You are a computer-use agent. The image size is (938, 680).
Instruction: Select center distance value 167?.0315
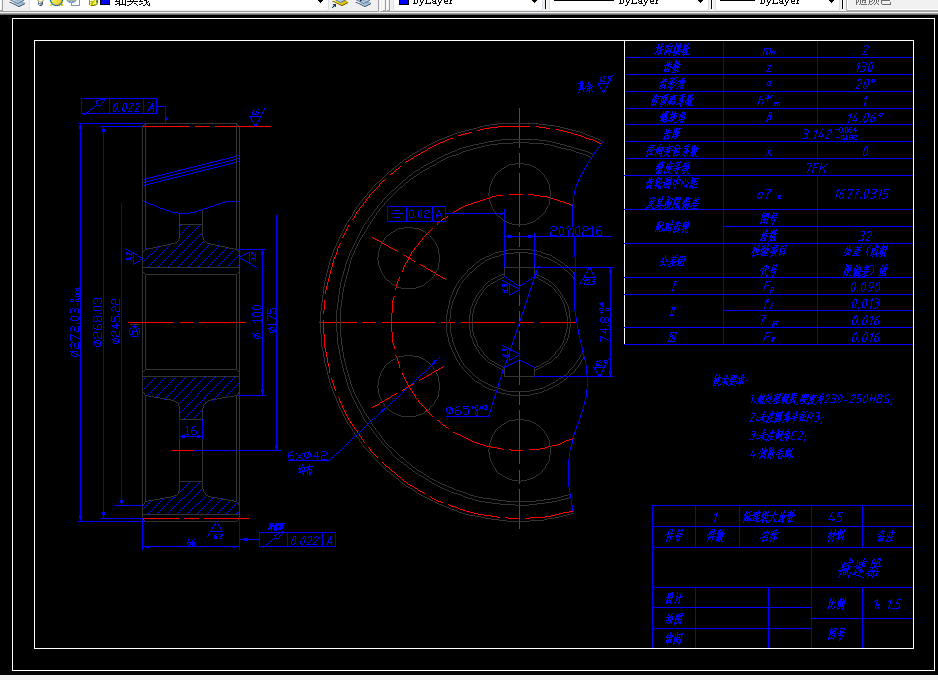[861, 194]
